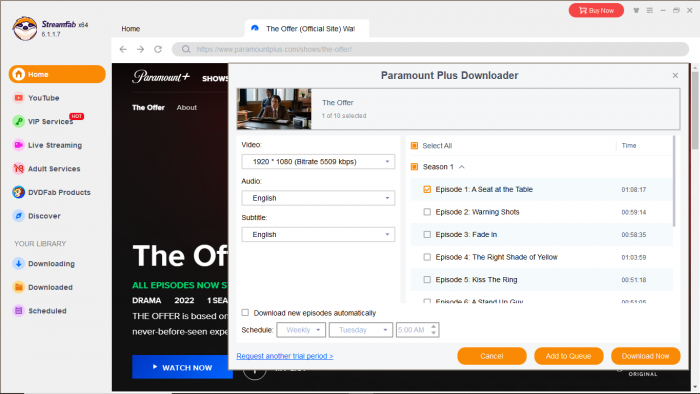700x394 pixels.
Task: Check Episode 2: Warning Shots
Action: coord(427,212)
